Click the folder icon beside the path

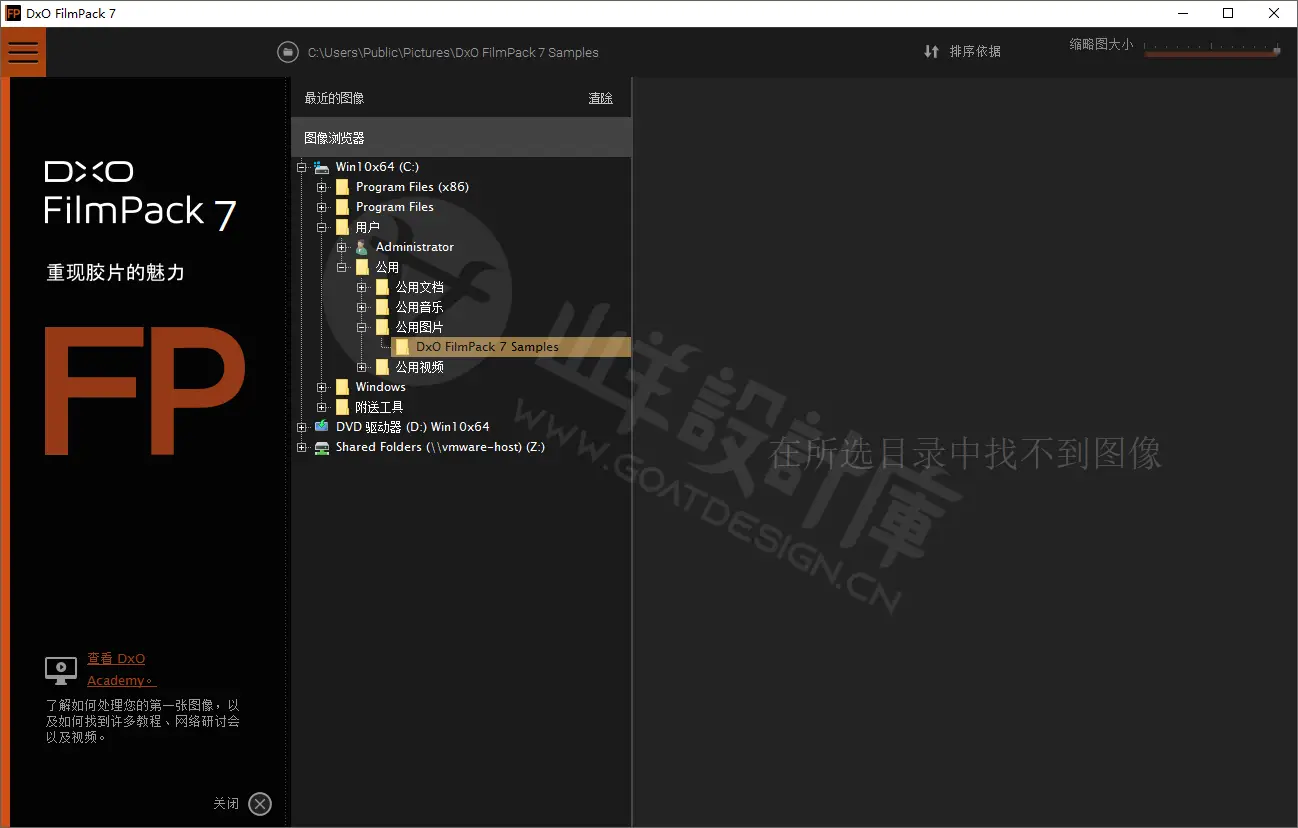point(288,52)
